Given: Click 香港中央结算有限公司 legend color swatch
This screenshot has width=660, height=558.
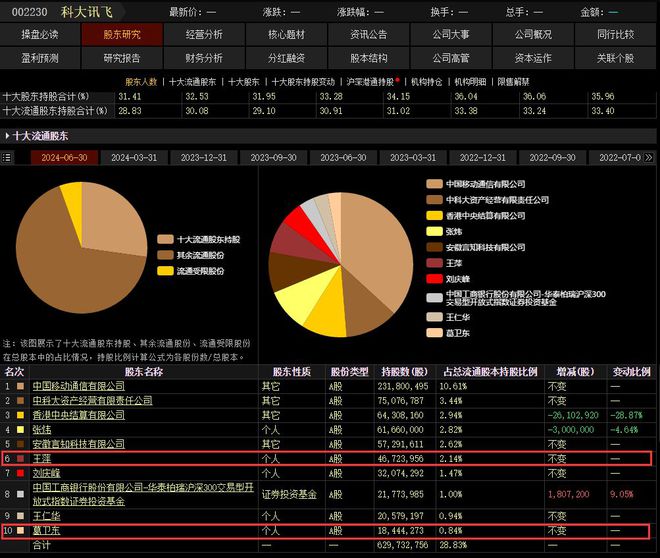Looking at the screenshot, I should click(x=434, y=215).
